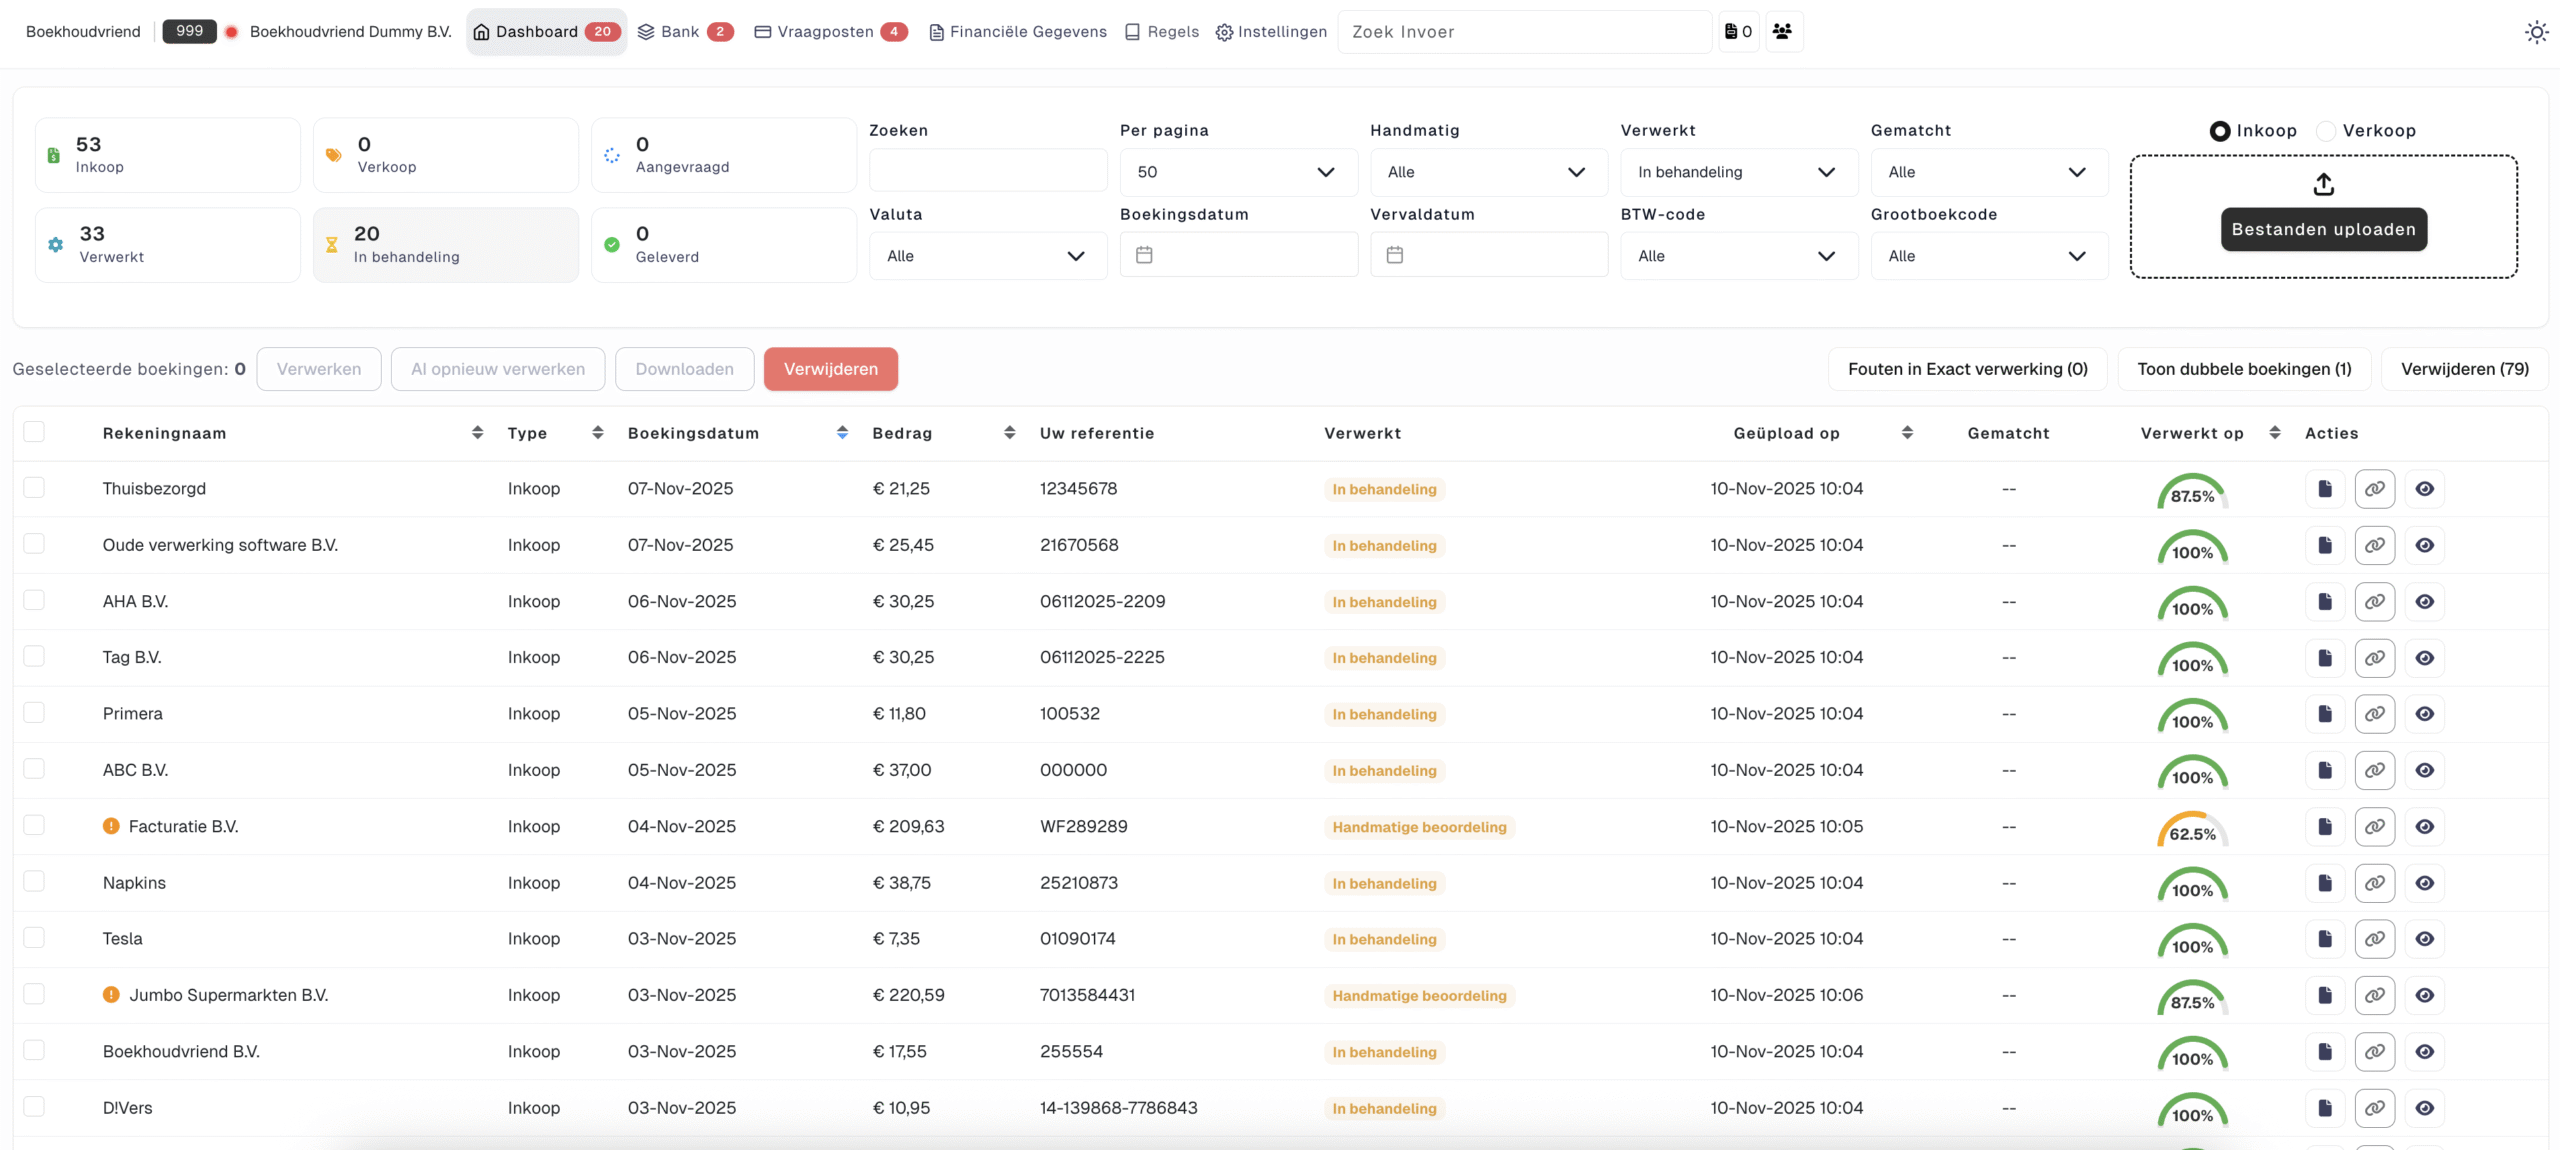Image resolution: width=2560 pixels, height=1150 pixels.
Task: Sort by Bedrag using the sort arrows
Action: pos(1009,433)
